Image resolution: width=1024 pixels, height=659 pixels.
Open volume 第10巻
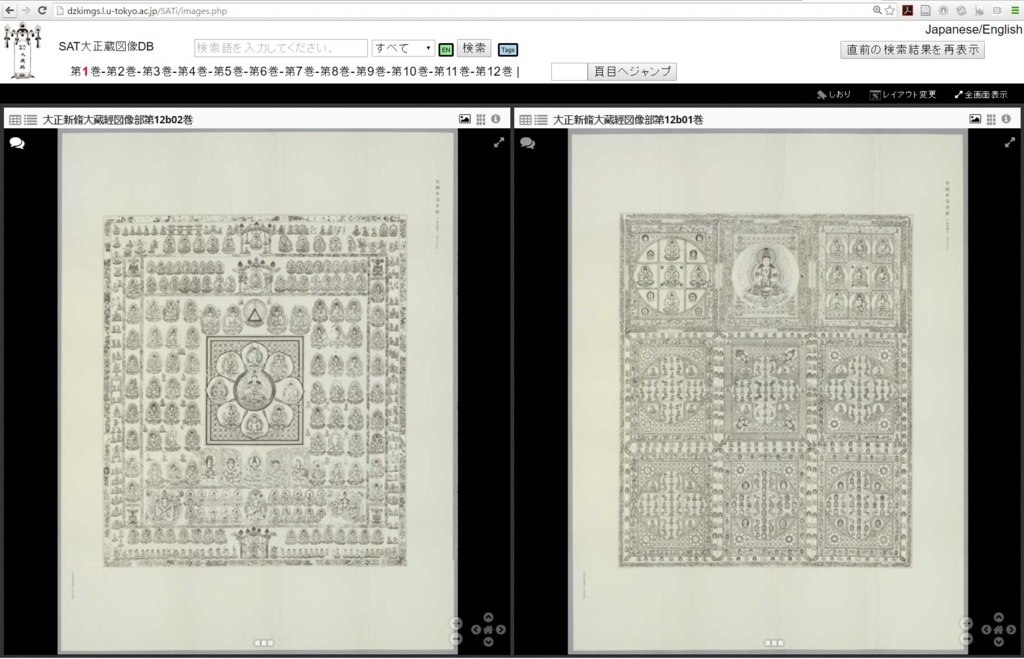(409, 72)
